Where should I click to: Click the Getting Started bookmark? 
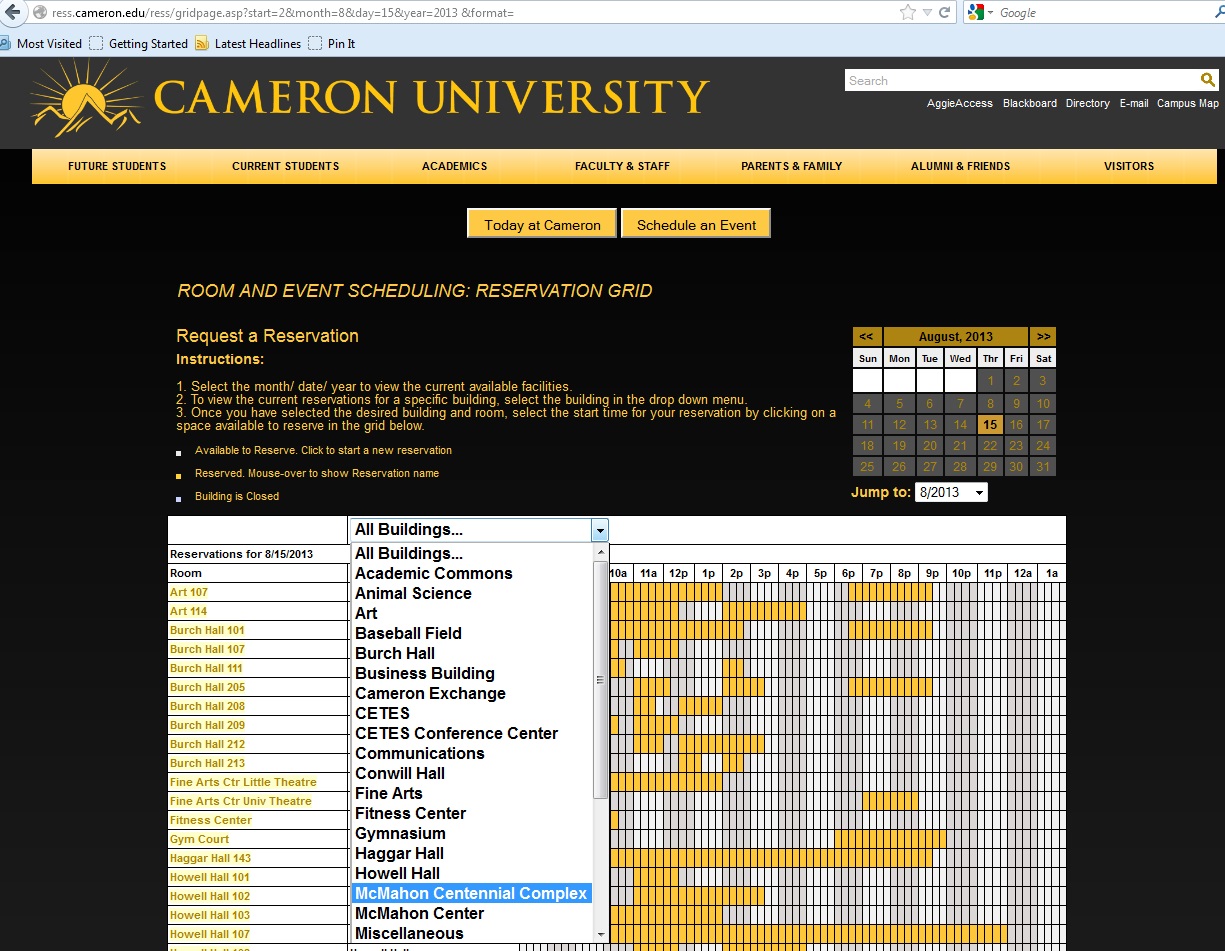point(139,43)
